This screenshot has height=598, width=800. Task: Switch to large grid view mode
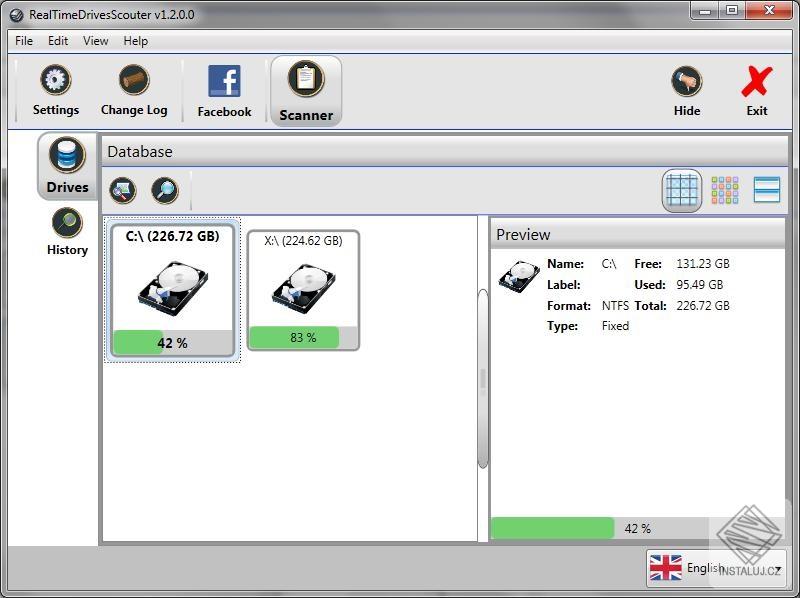682,189
